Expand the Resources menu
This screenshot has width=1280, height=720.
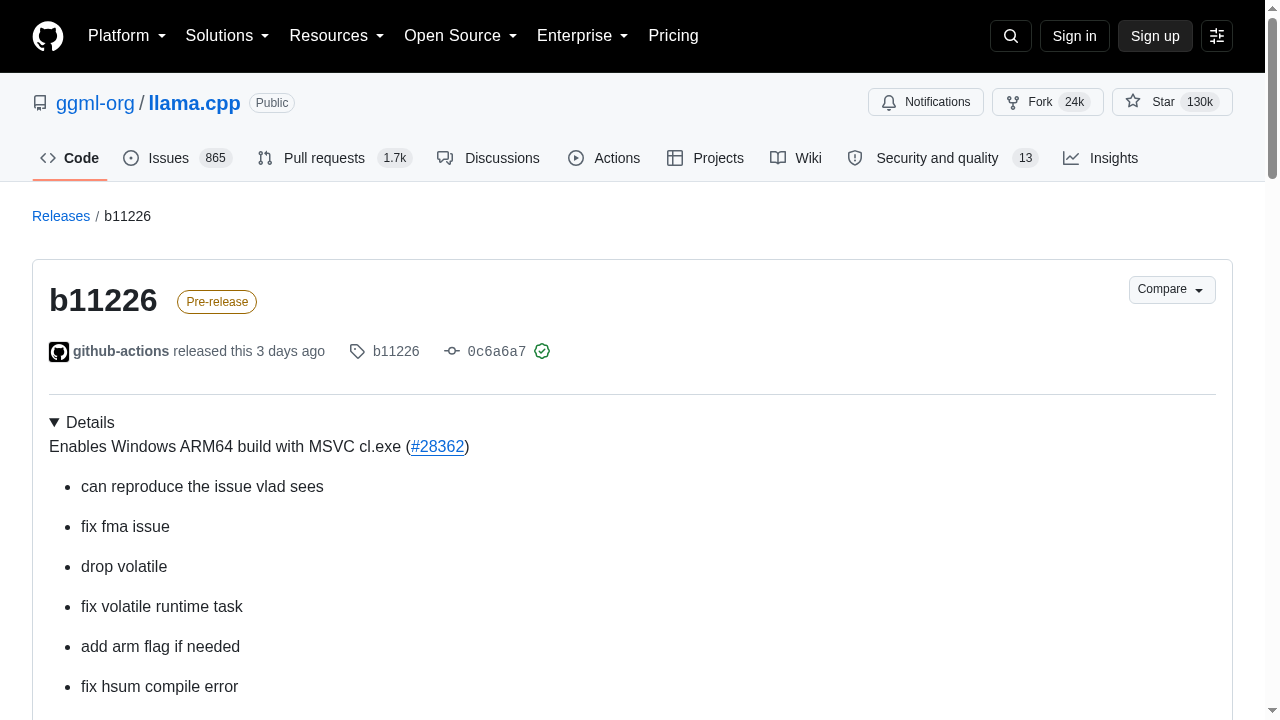pyautogui.click(x=337, y=36)
